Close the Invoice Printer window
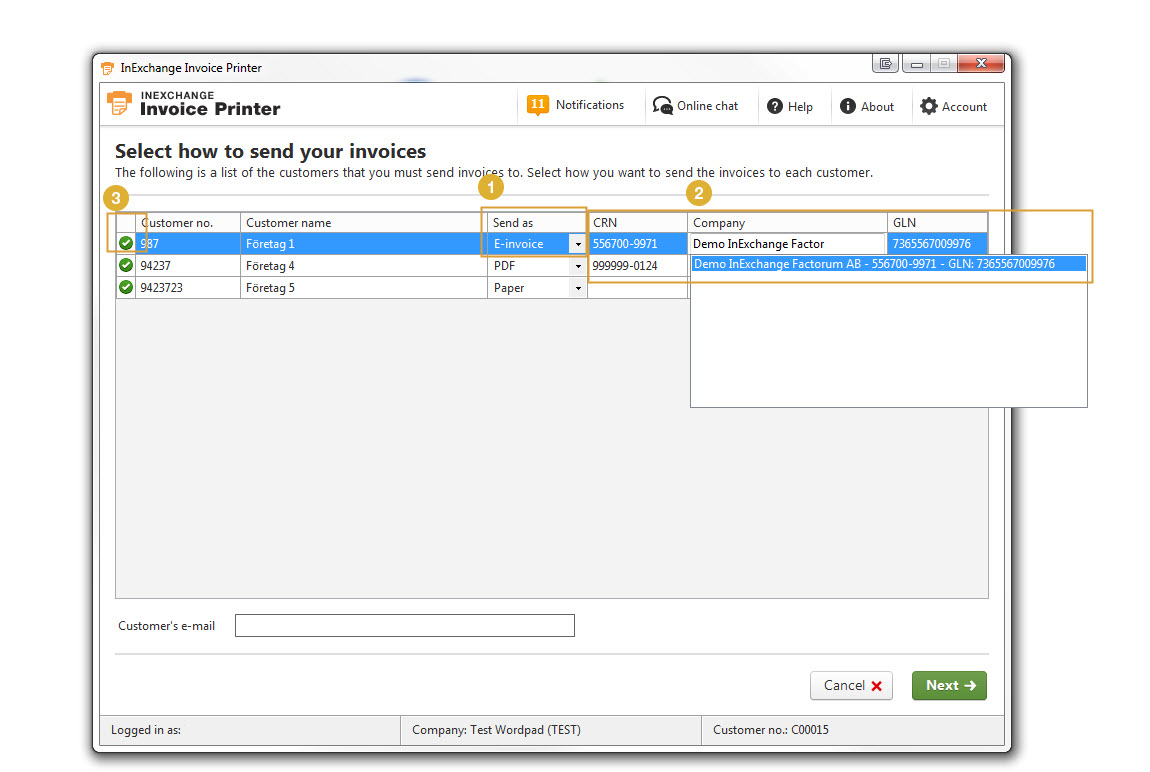 pos(981,64)
